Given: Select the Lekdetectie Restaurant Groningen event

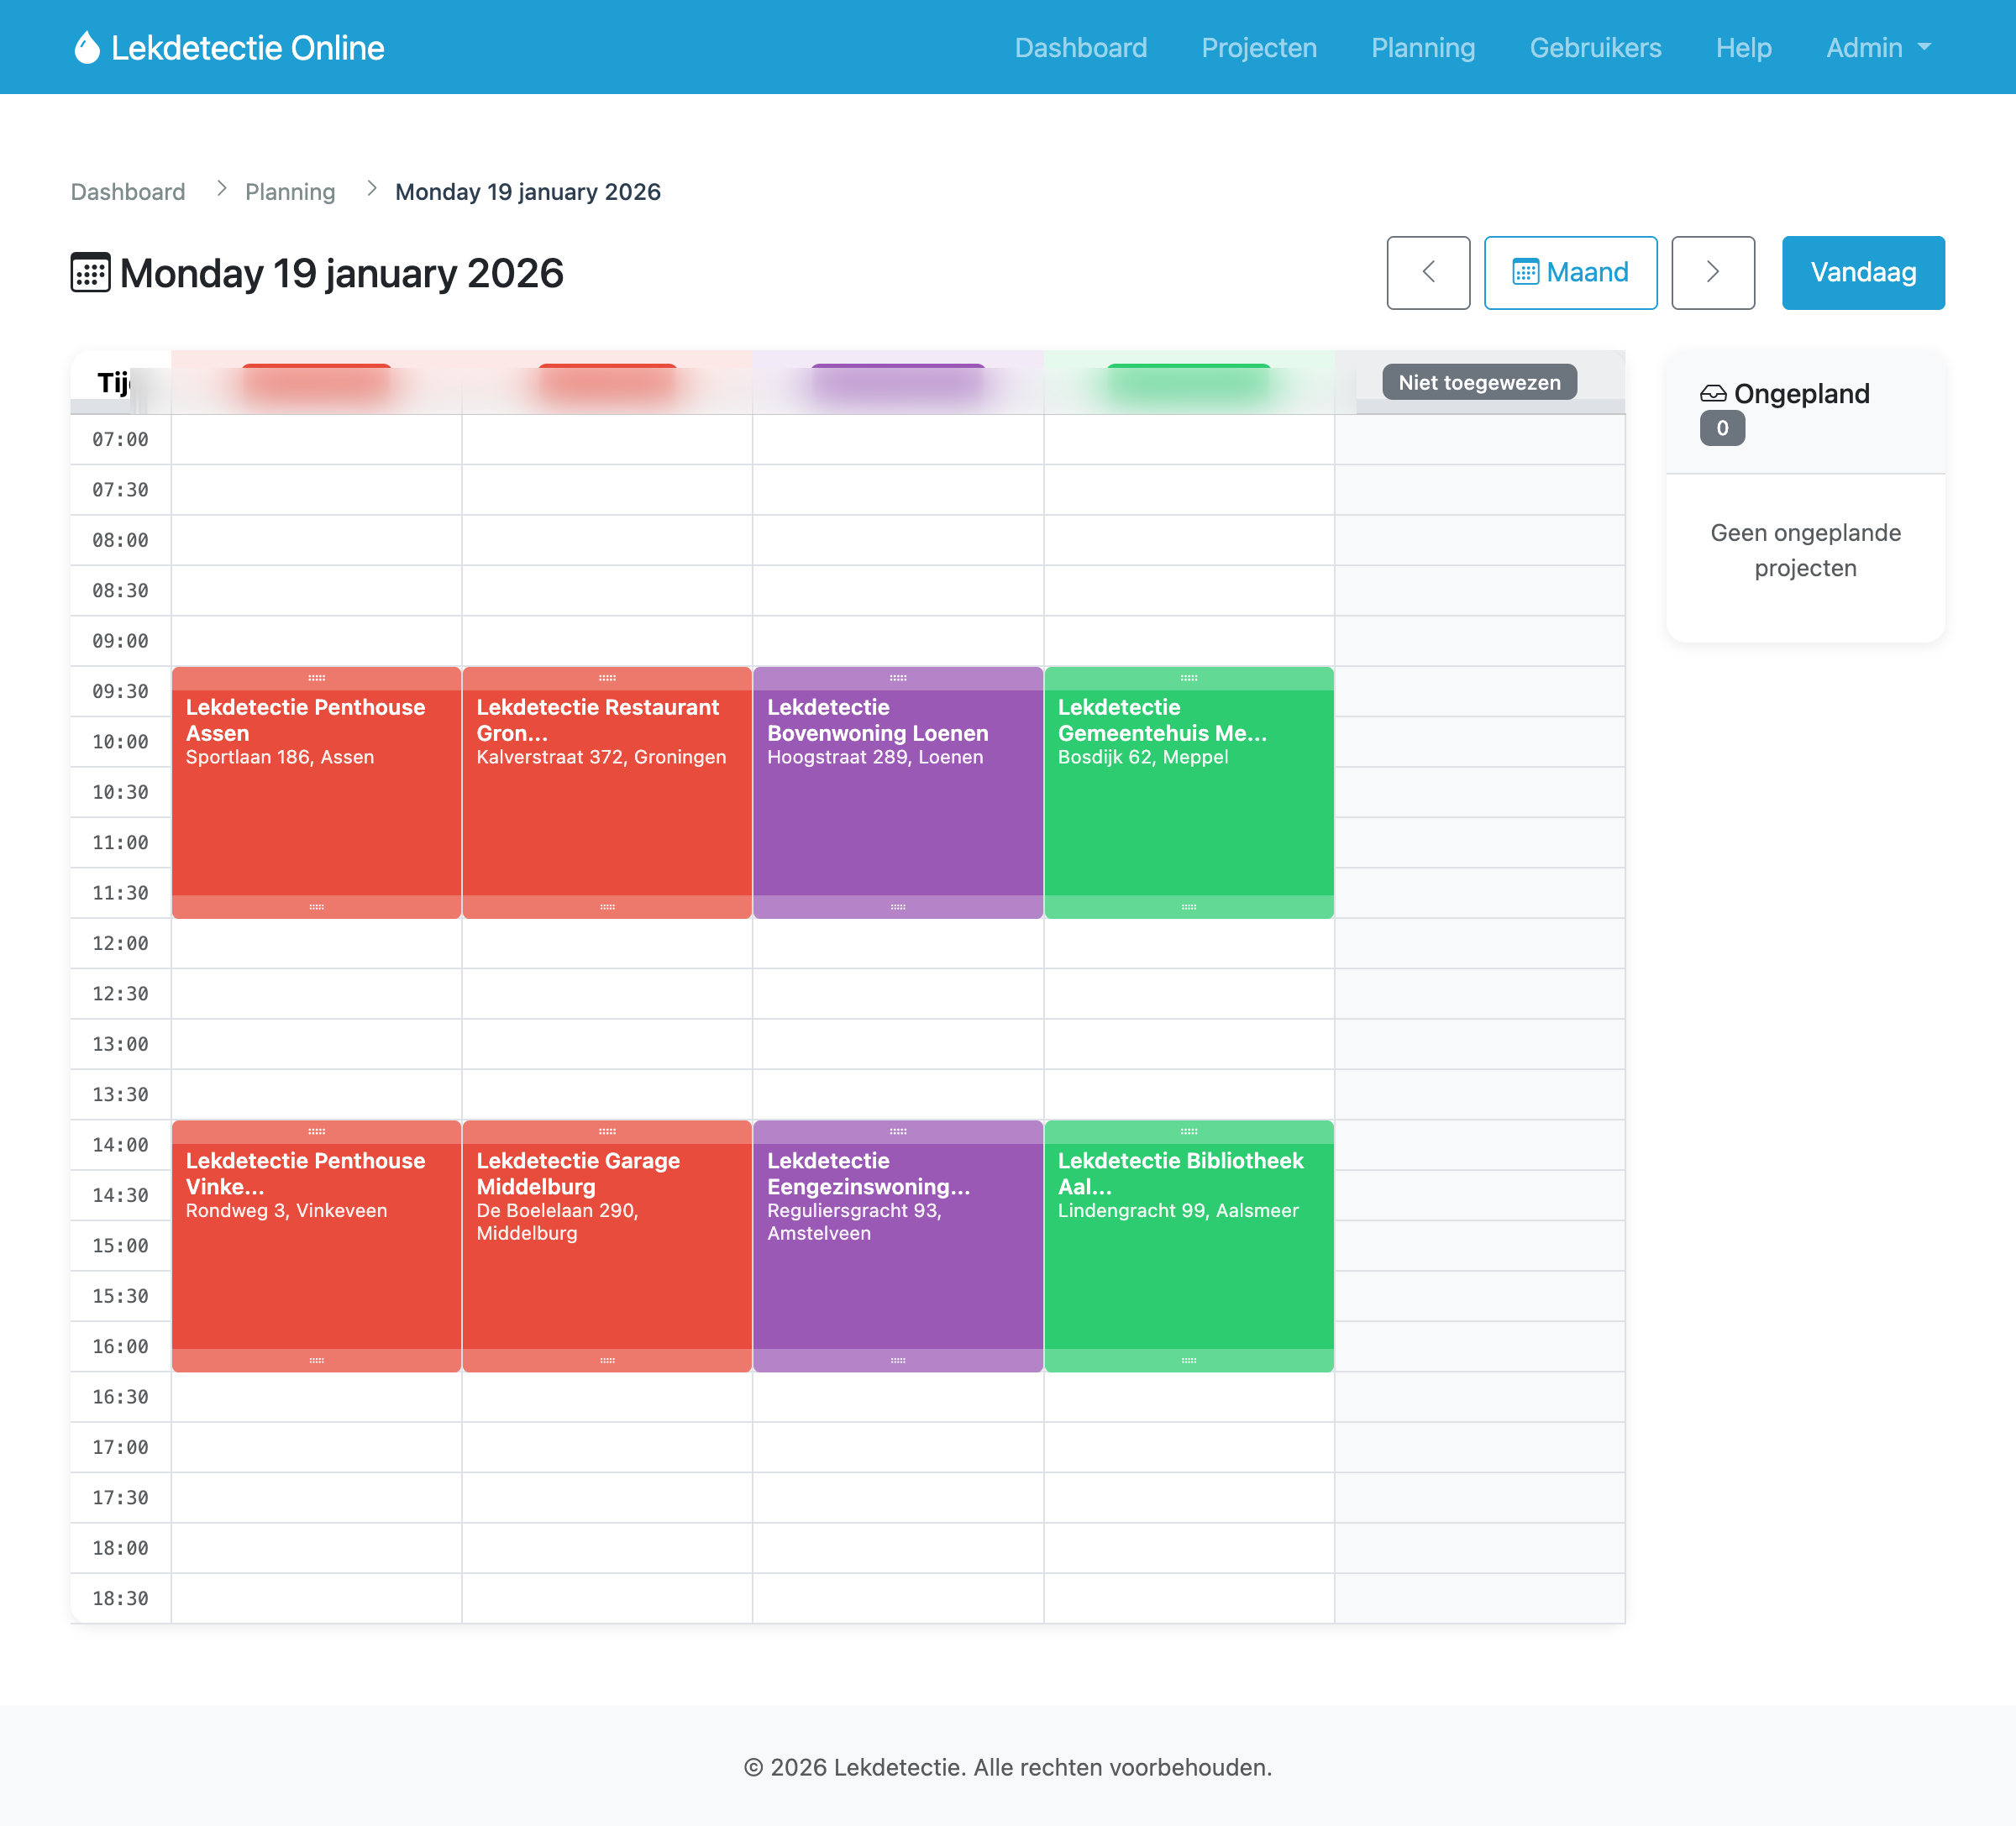Looking at the screenshot, I should (606, 790).
